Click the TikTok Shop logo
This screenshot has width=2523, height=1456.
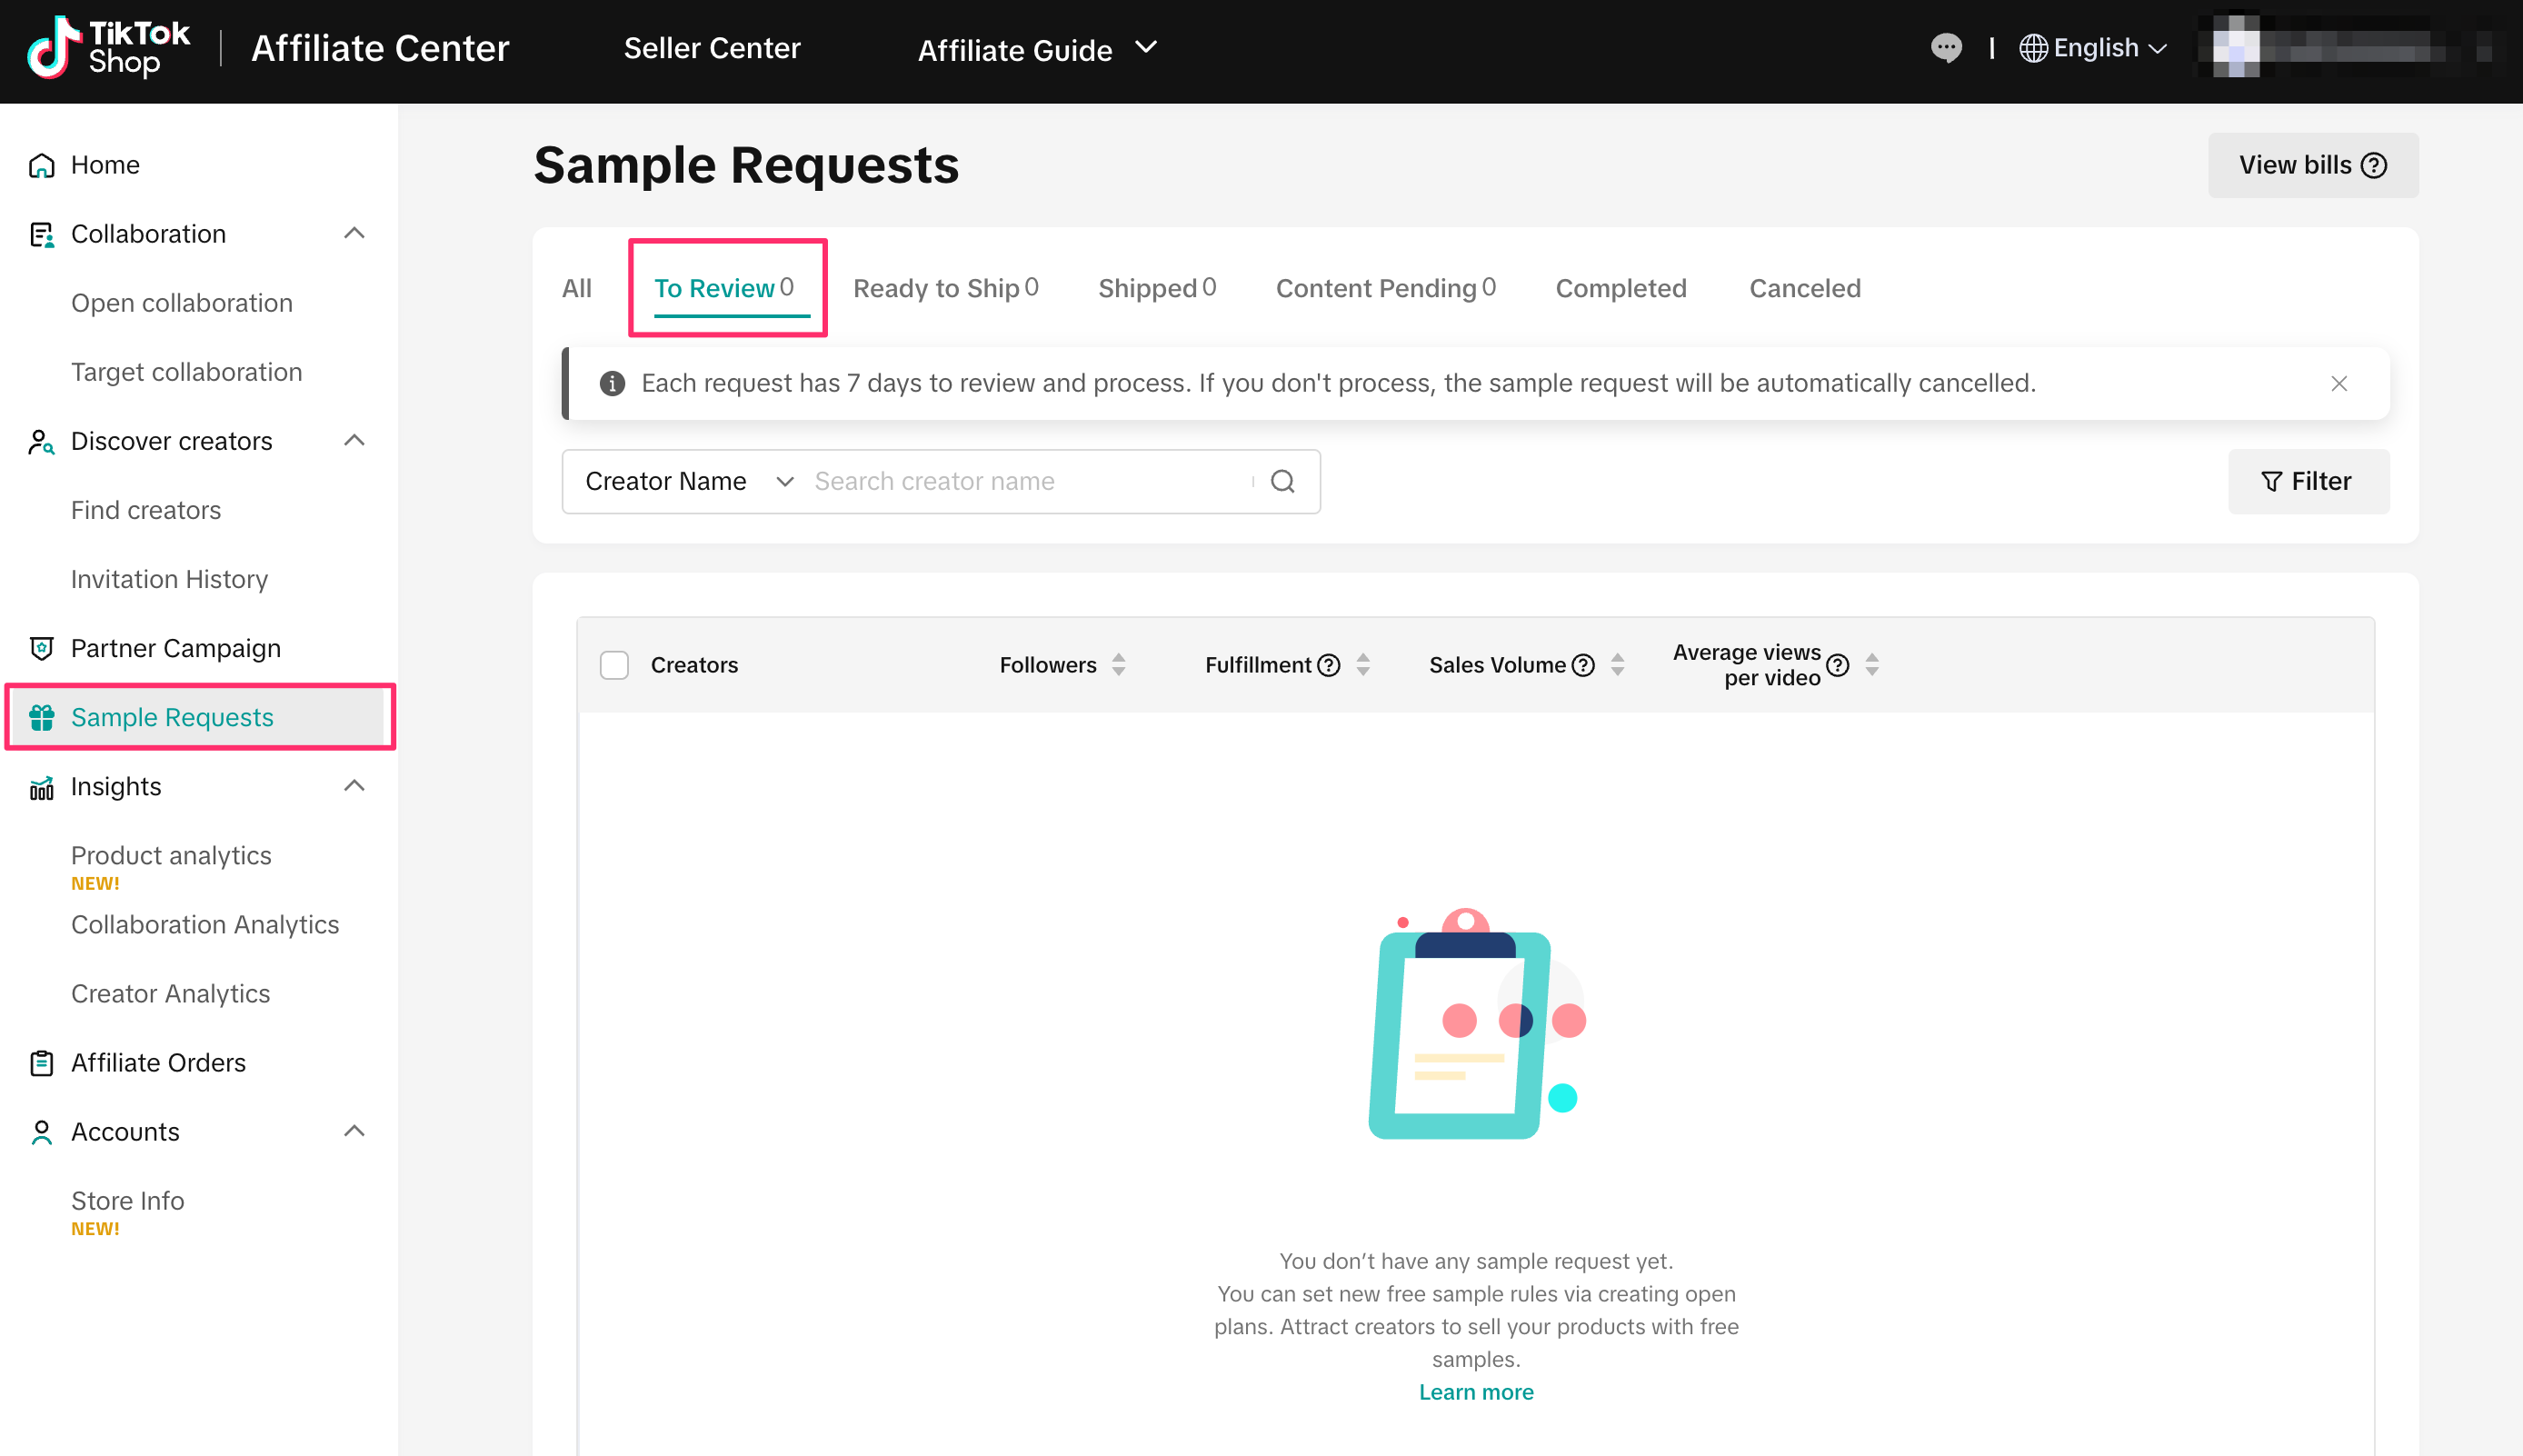point(108,47)
